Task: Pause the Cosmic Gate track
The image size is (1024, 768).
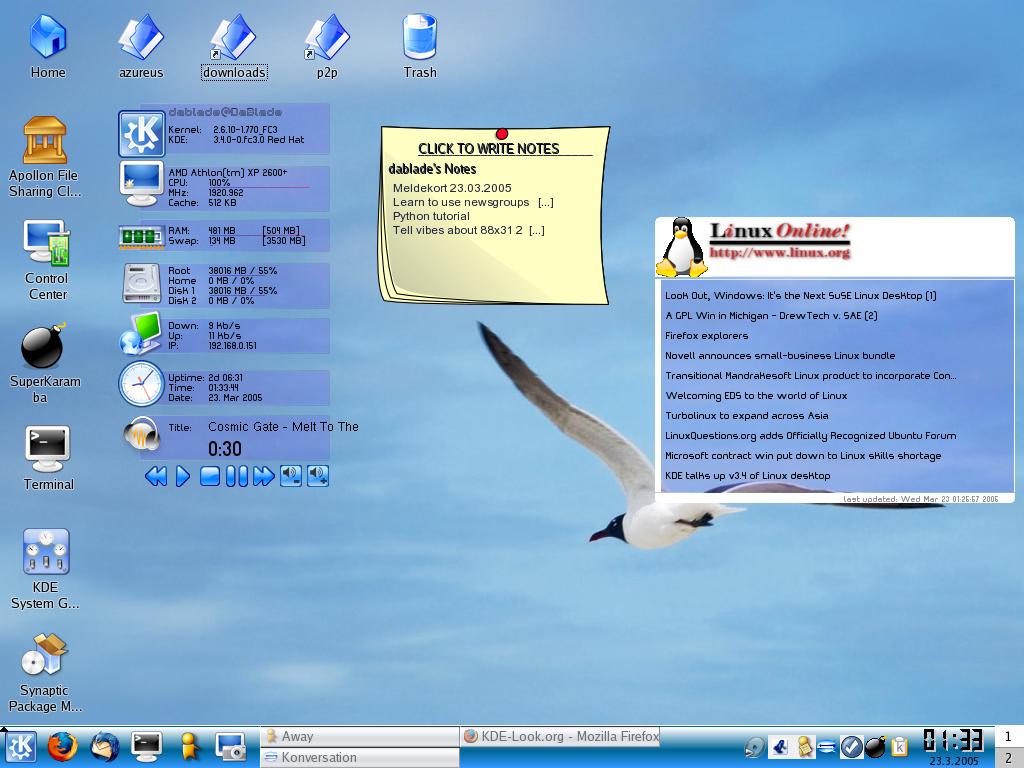Action: (x=236, y=476)
